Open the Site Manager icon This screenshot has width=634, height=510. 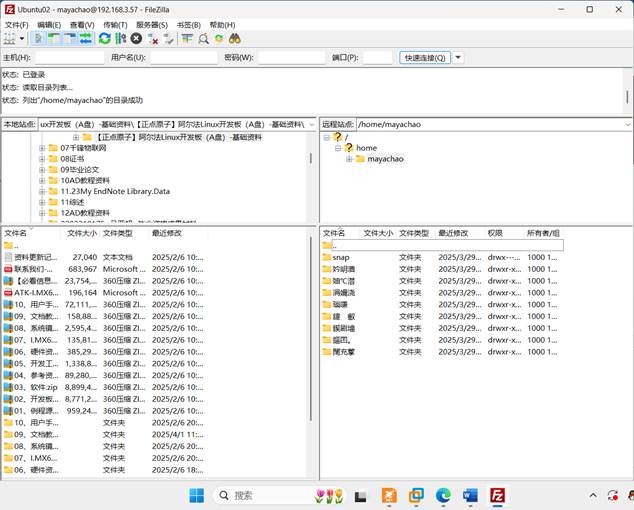tap(9, 39)
